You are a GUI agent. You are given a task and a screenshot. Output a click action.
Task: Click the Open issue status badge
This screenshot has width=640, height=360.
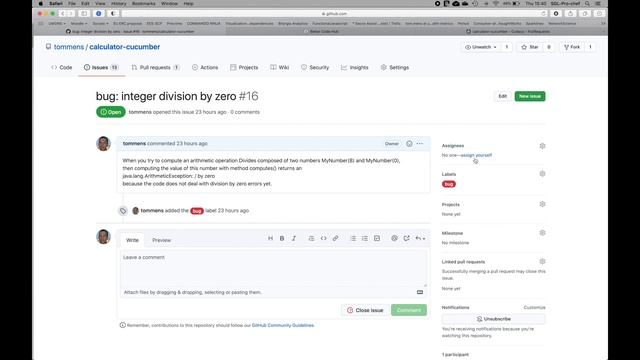click(x=111, y=112)
